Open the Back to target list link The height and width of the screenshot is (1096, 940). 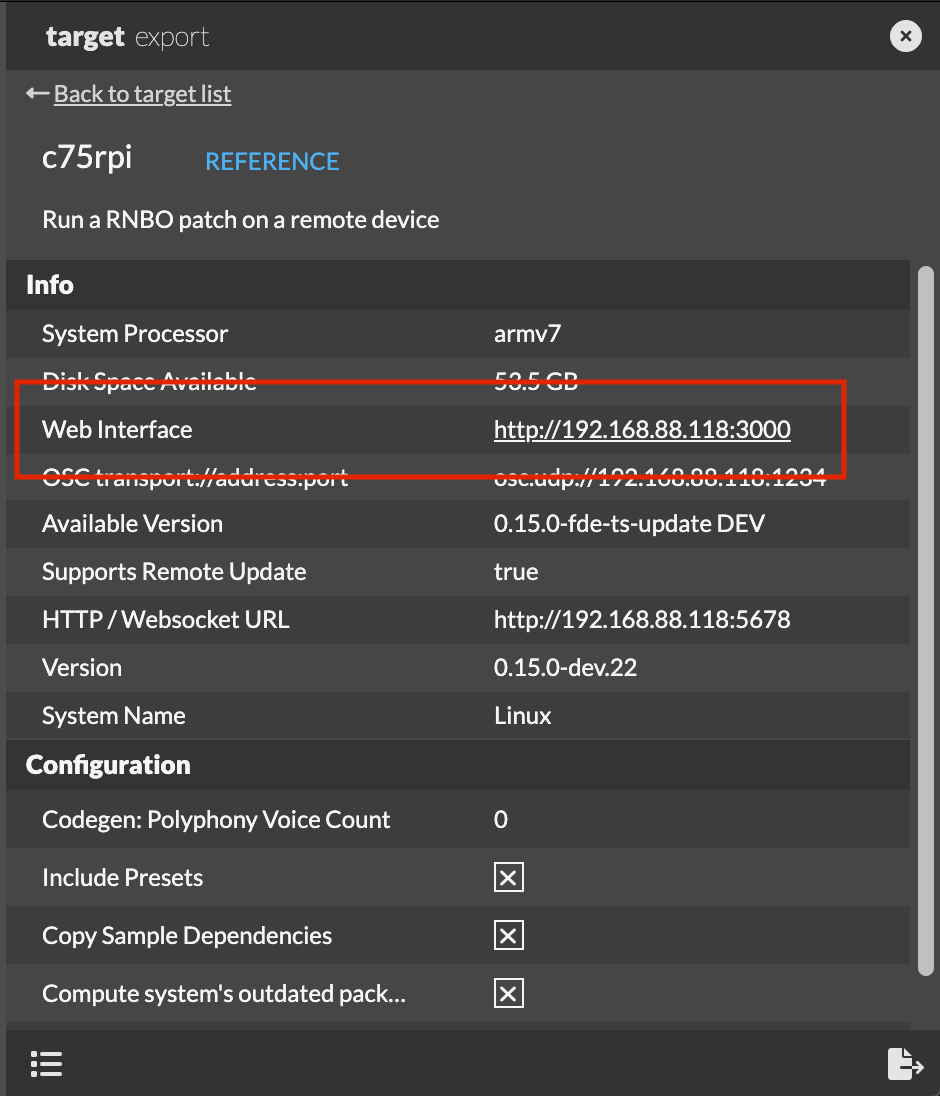click(142, 94)
